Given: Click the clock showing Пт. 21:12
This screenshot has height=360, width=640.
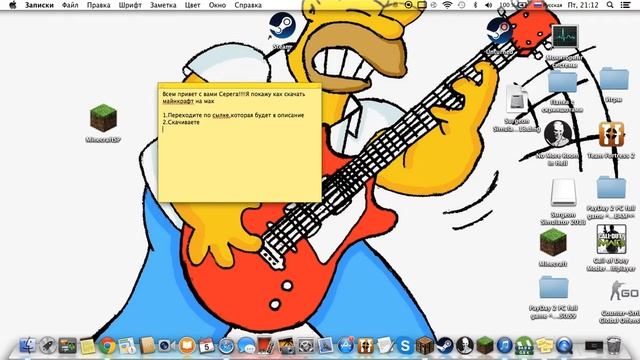Looking at the screenshot, I should tap(583, 5).
